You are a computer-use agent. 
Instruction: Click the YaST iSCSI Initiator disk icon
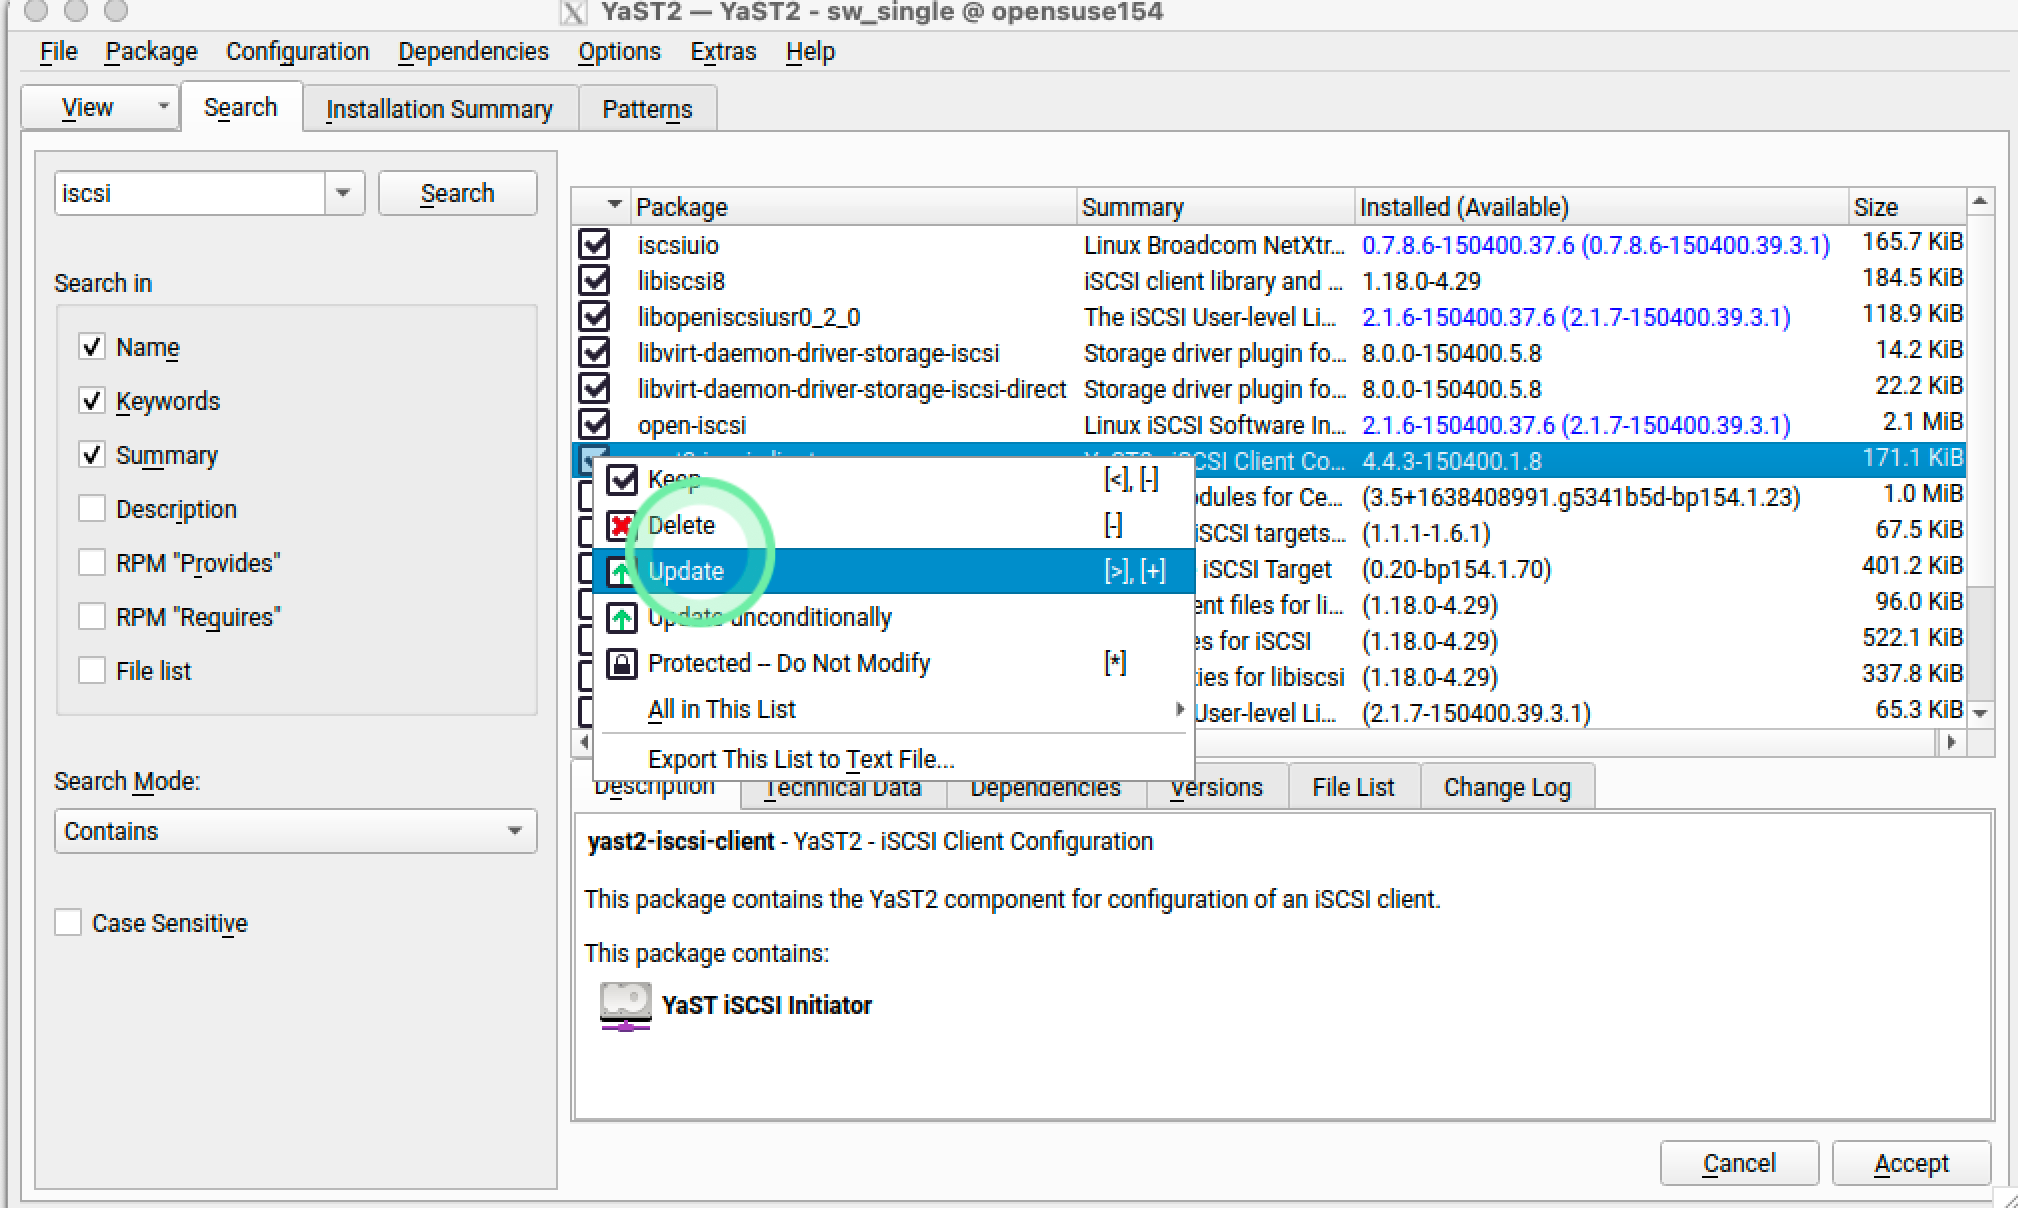(625, 1006)
